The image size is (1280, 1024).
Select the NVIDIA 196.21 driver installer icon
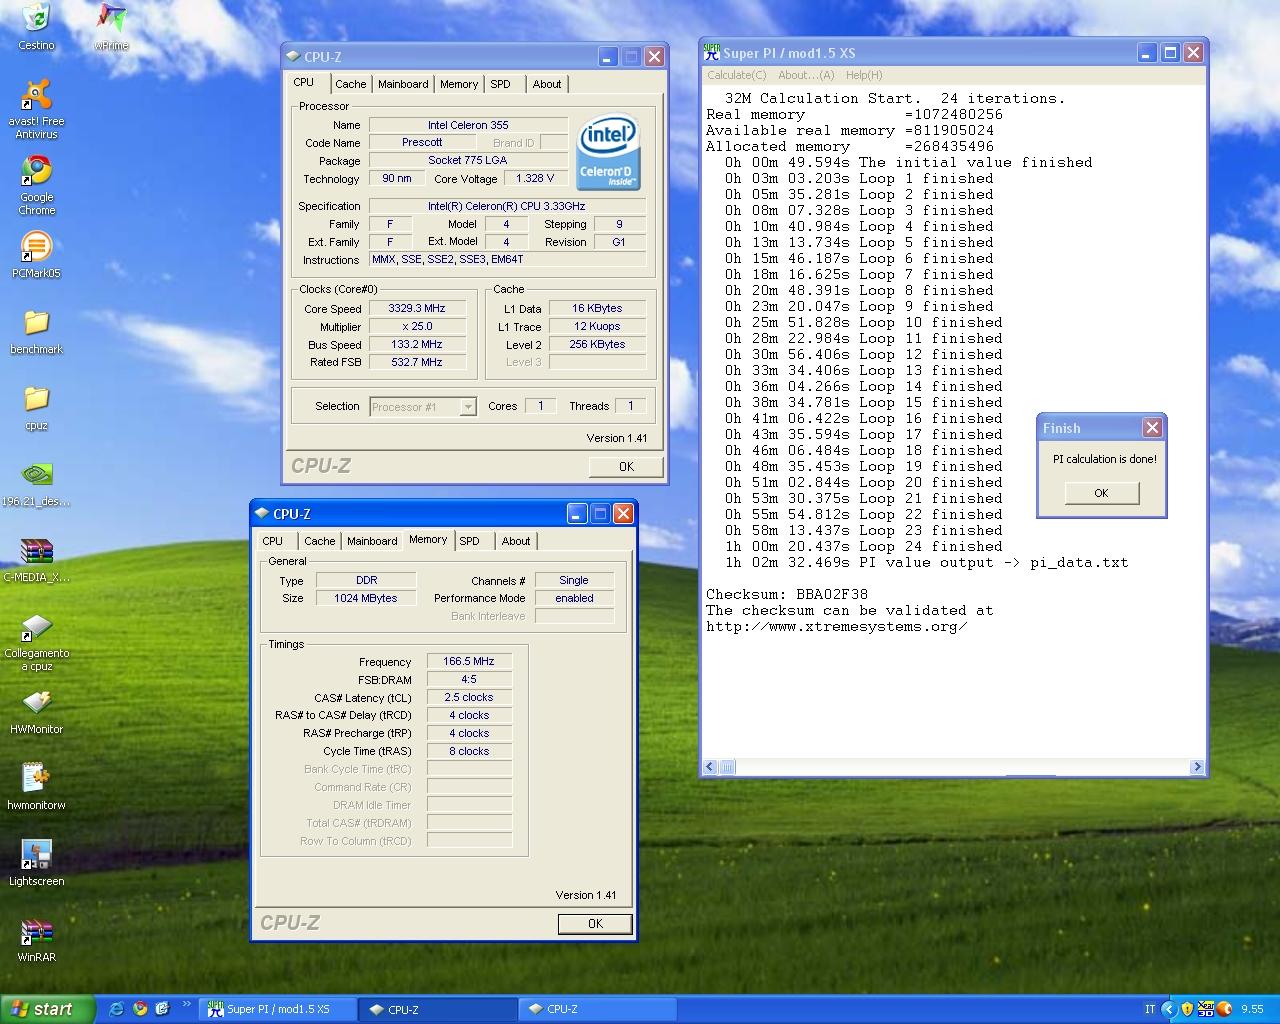click(36, 475)
